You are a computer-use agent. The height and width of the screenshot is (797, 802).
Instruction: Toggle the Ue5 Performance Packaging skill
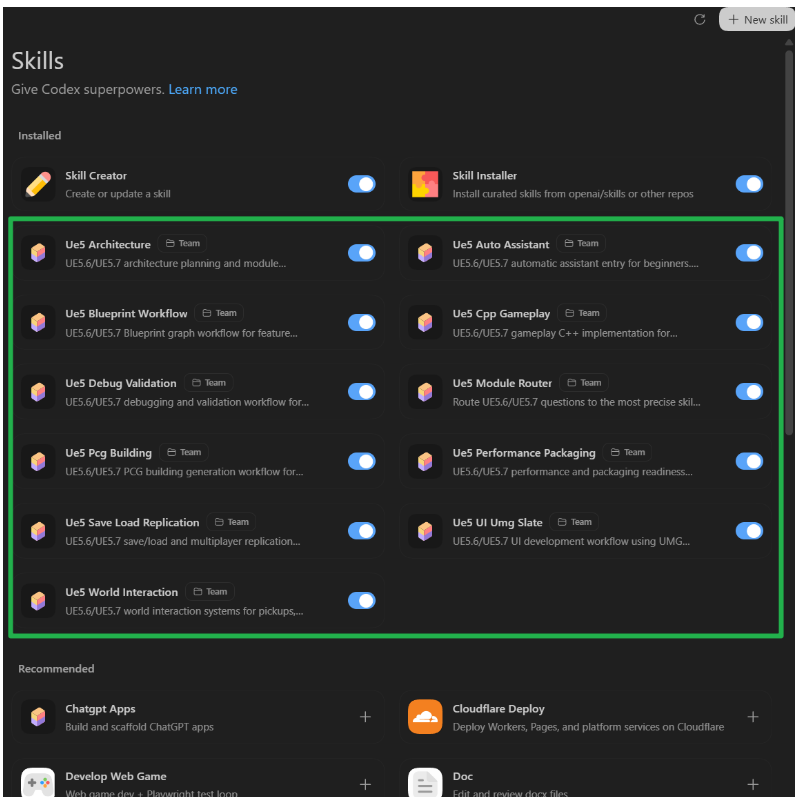pos(748,461)
